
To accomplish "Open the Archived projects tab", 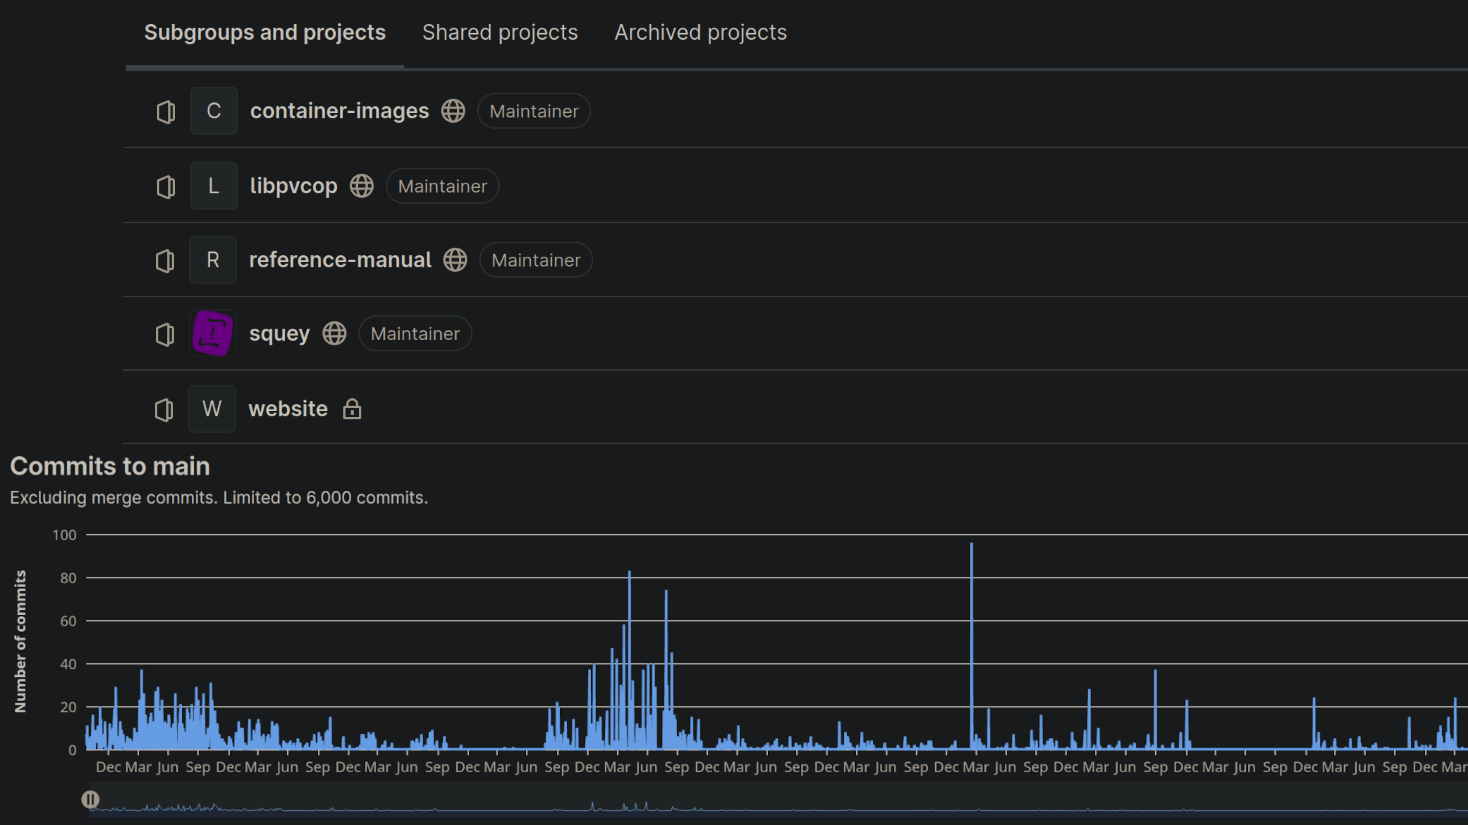I will (700, 33).
